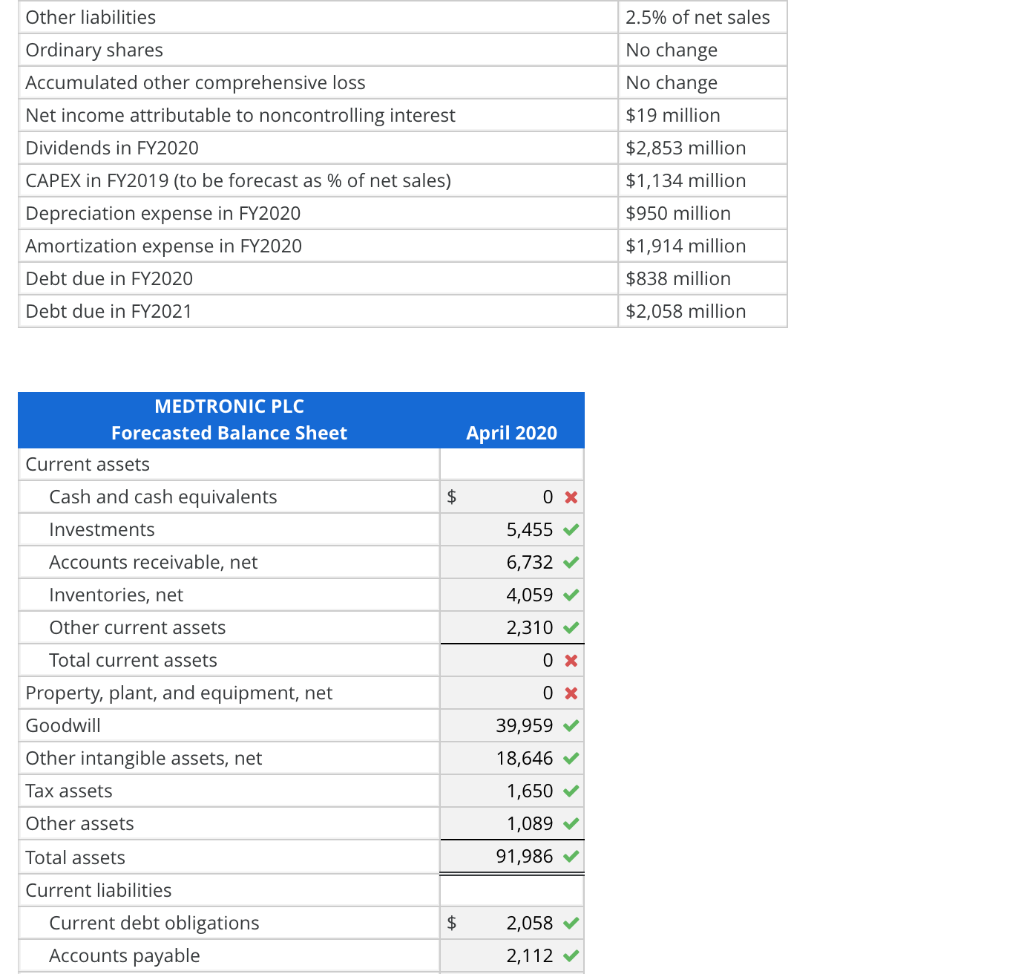
Task: Click the checkmark next to Total assets
Action: (x=571, y=856)
